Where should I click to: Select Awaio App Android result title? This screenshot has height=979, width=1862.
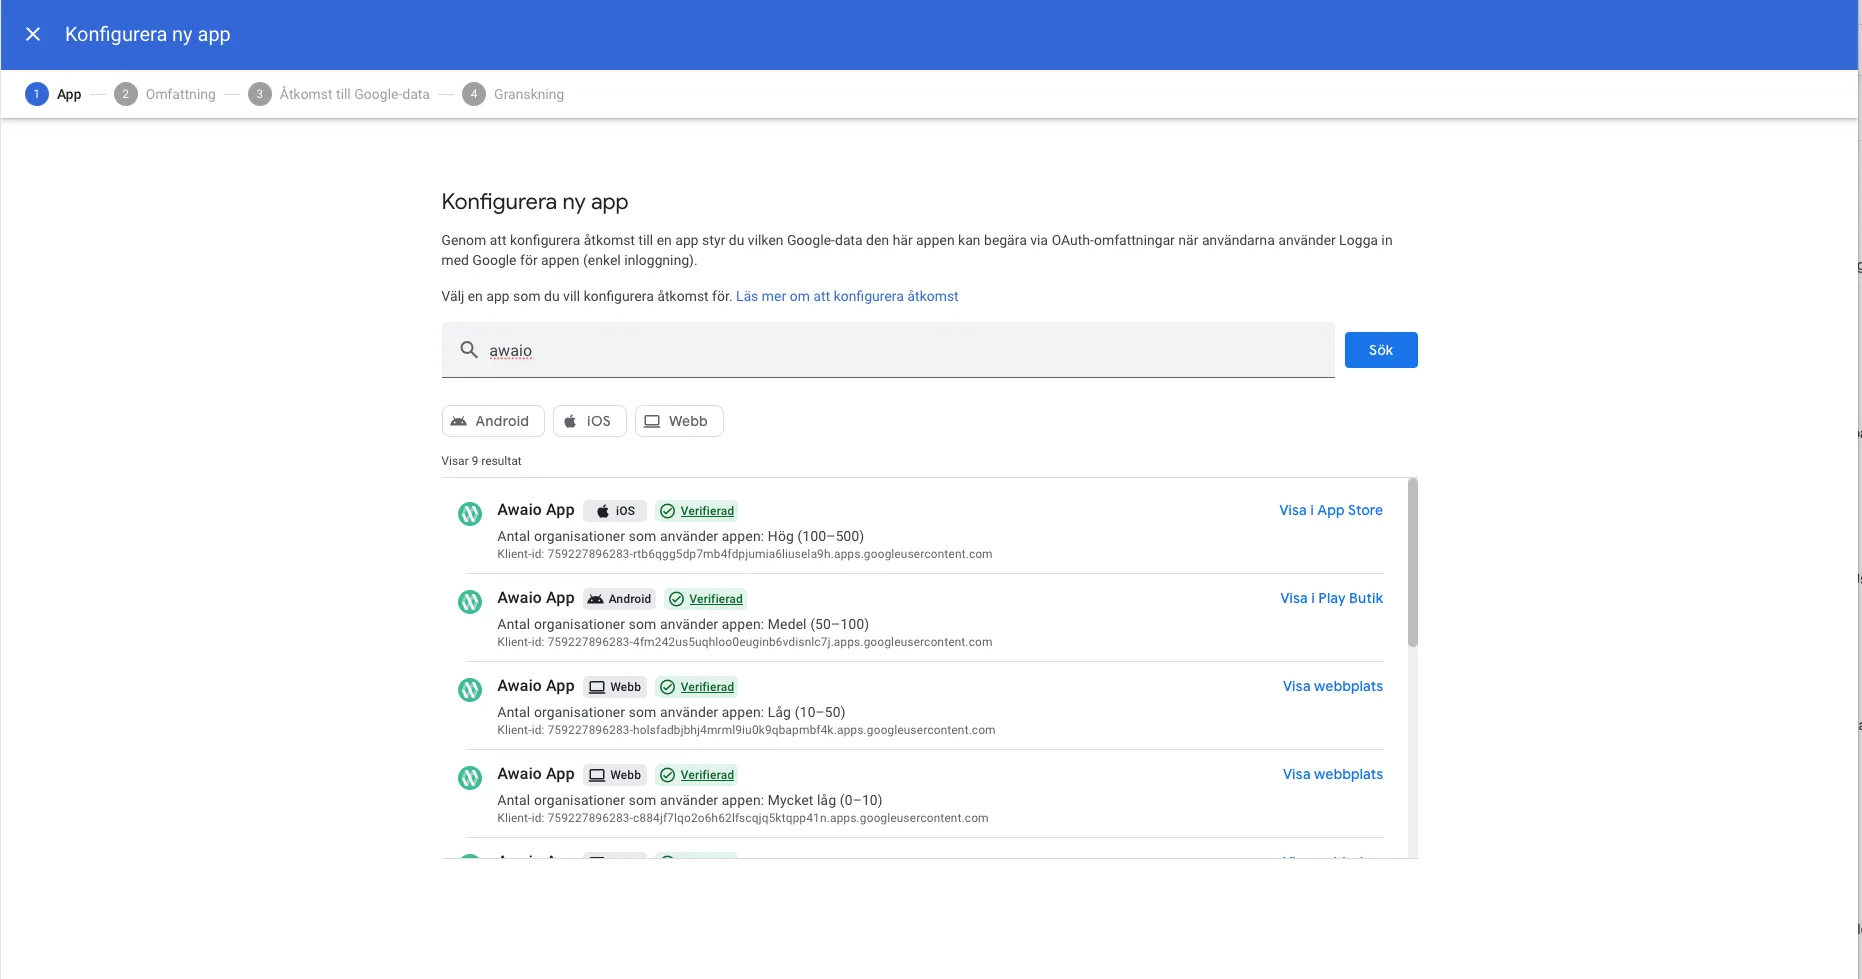pos(536,598)
